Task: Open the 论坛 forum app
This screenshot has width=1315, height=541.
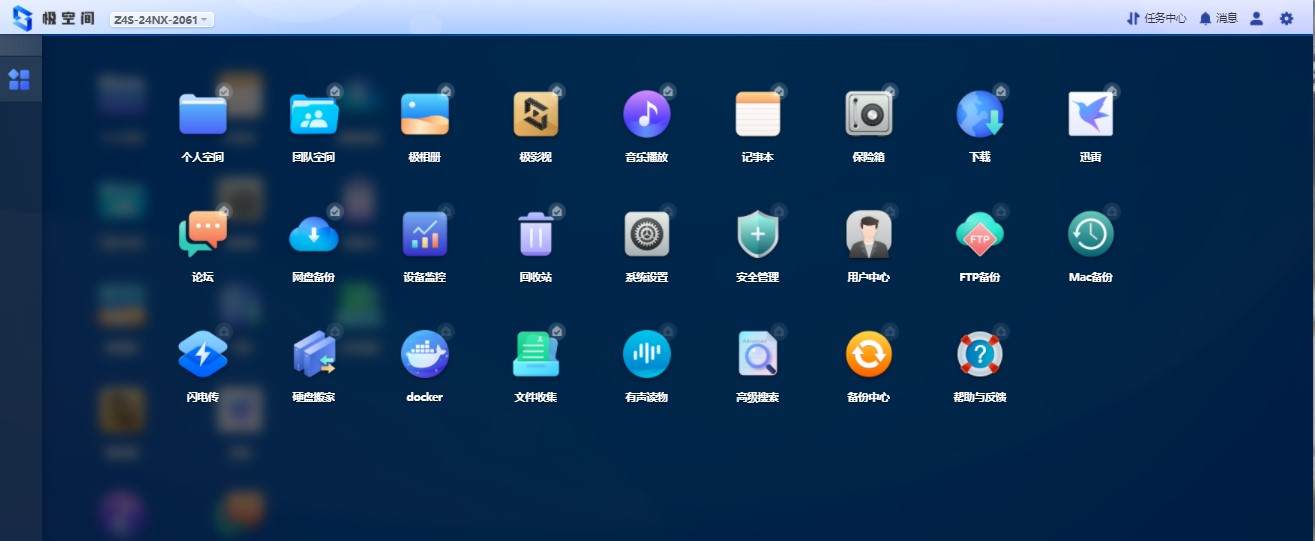Action: [203, 234]
